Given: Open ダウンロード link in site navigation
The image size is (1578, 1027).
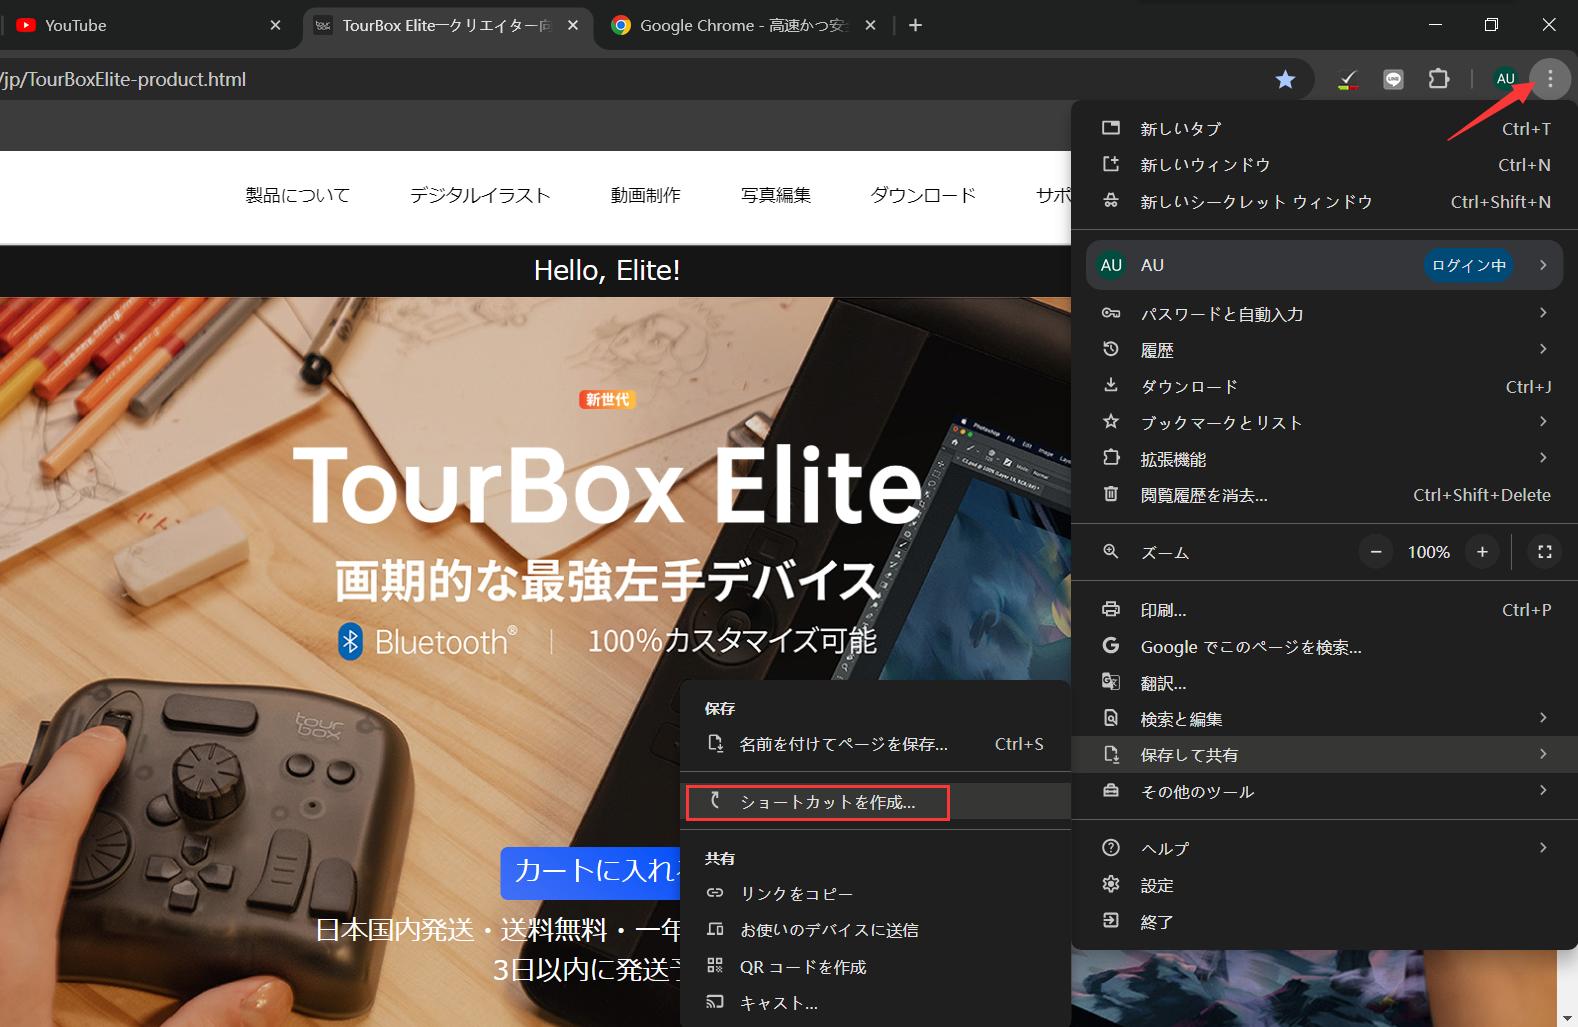Looking at the screenshot, I should (923, 195).
